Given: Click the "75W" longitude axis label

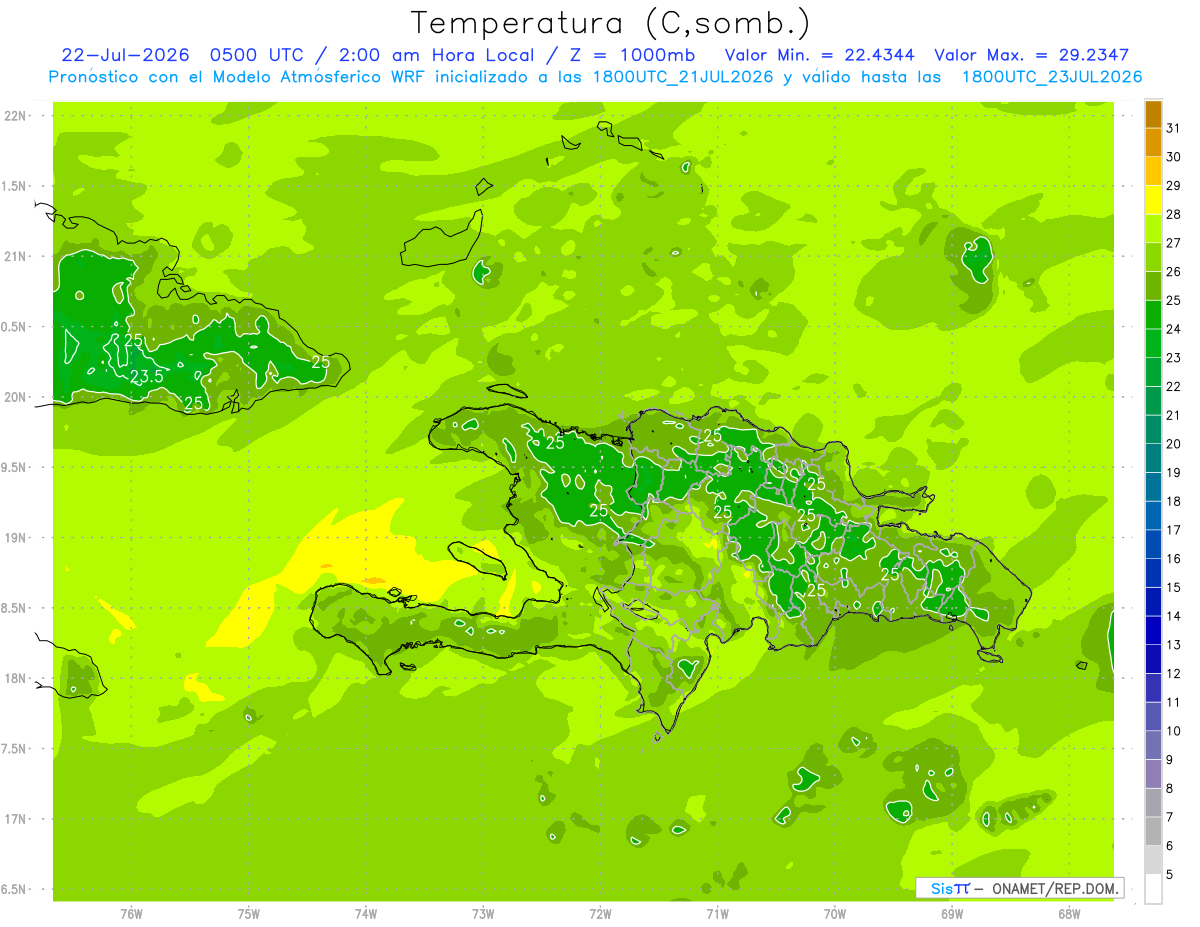Looking at the screenshot, I should point(249,914).
